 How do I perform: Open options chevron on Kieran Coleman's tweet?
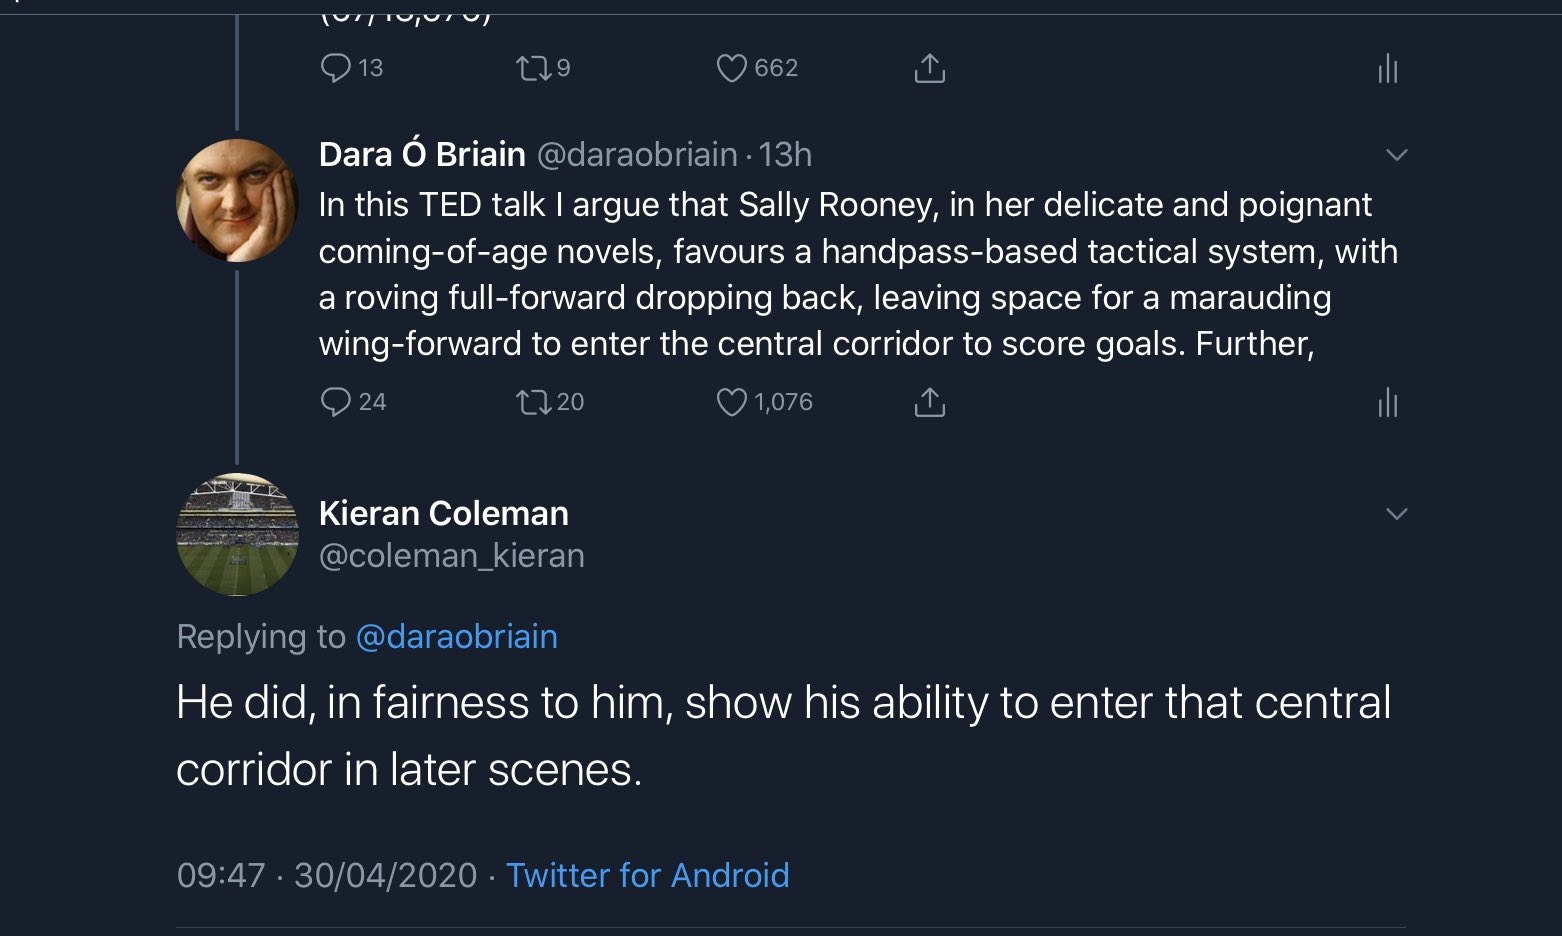pos(1396,514)
